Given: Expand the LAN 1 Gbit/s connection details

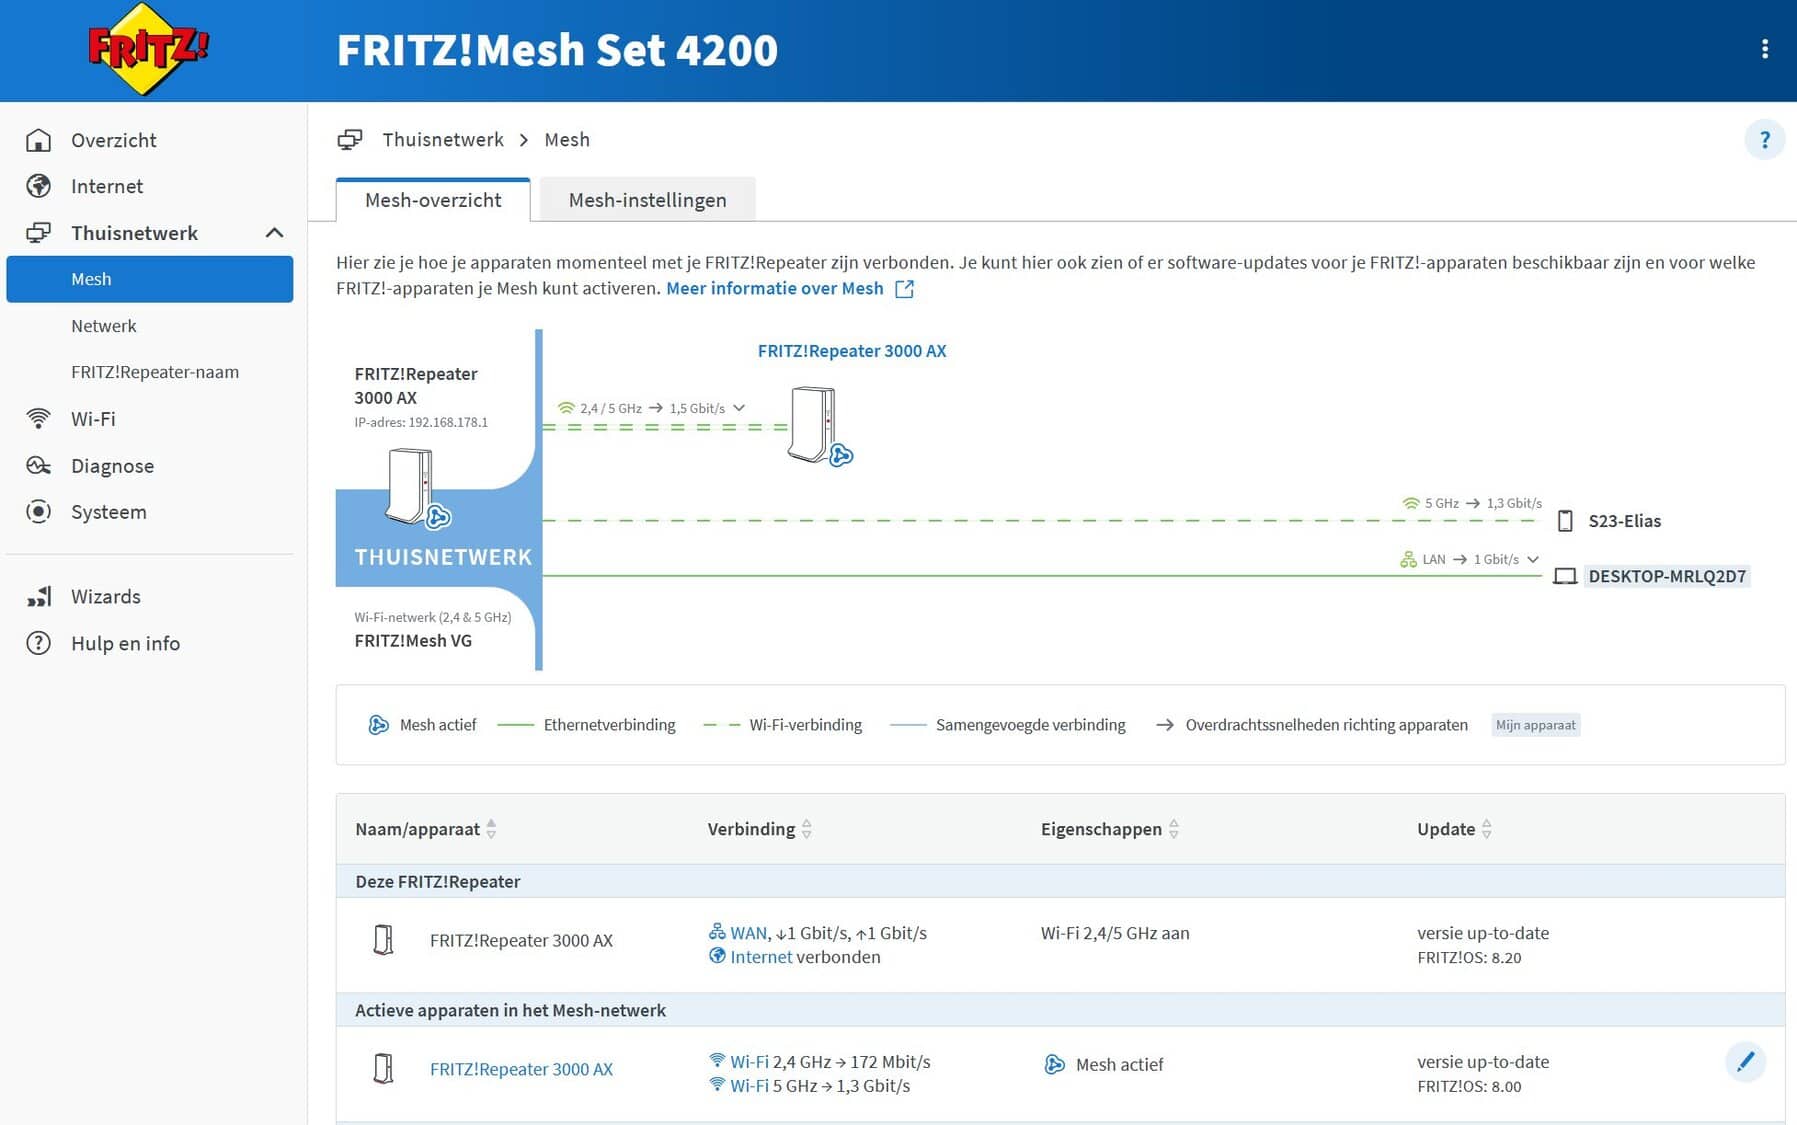Looking at the screenshot, I should (1532, 559).
